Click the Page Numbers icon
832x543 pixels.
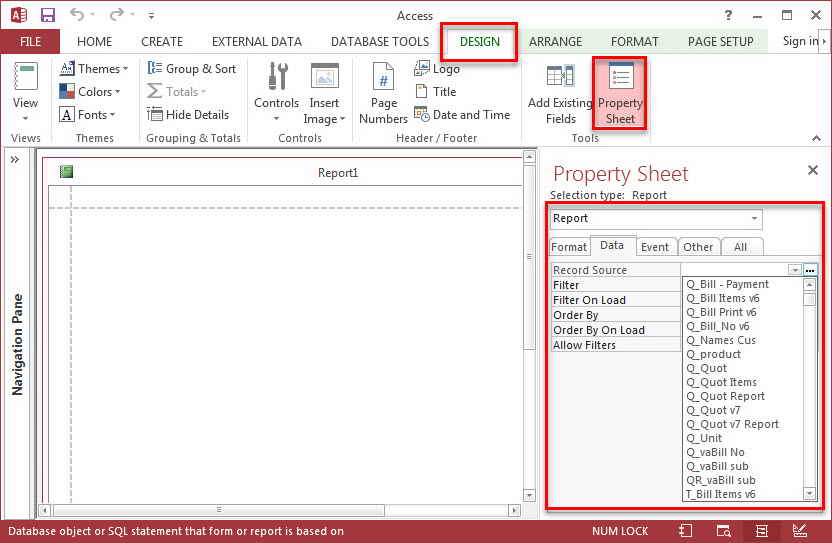point(383,77)
